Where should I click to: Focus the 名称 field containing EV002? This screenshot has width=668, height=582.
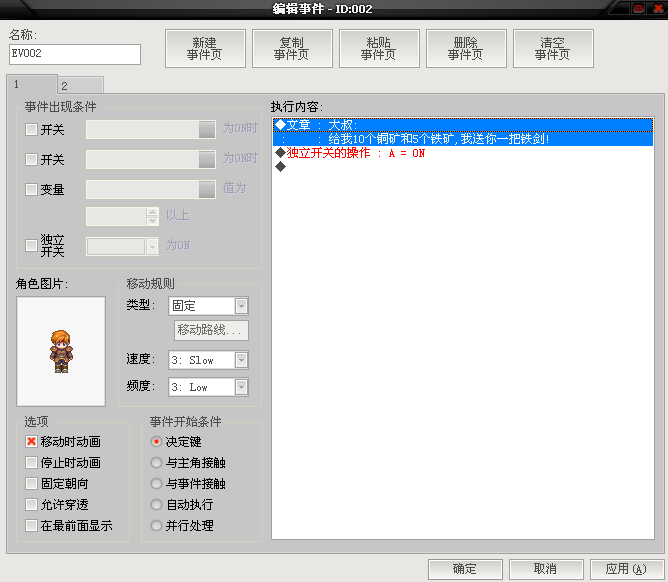[x=75, y=54]
